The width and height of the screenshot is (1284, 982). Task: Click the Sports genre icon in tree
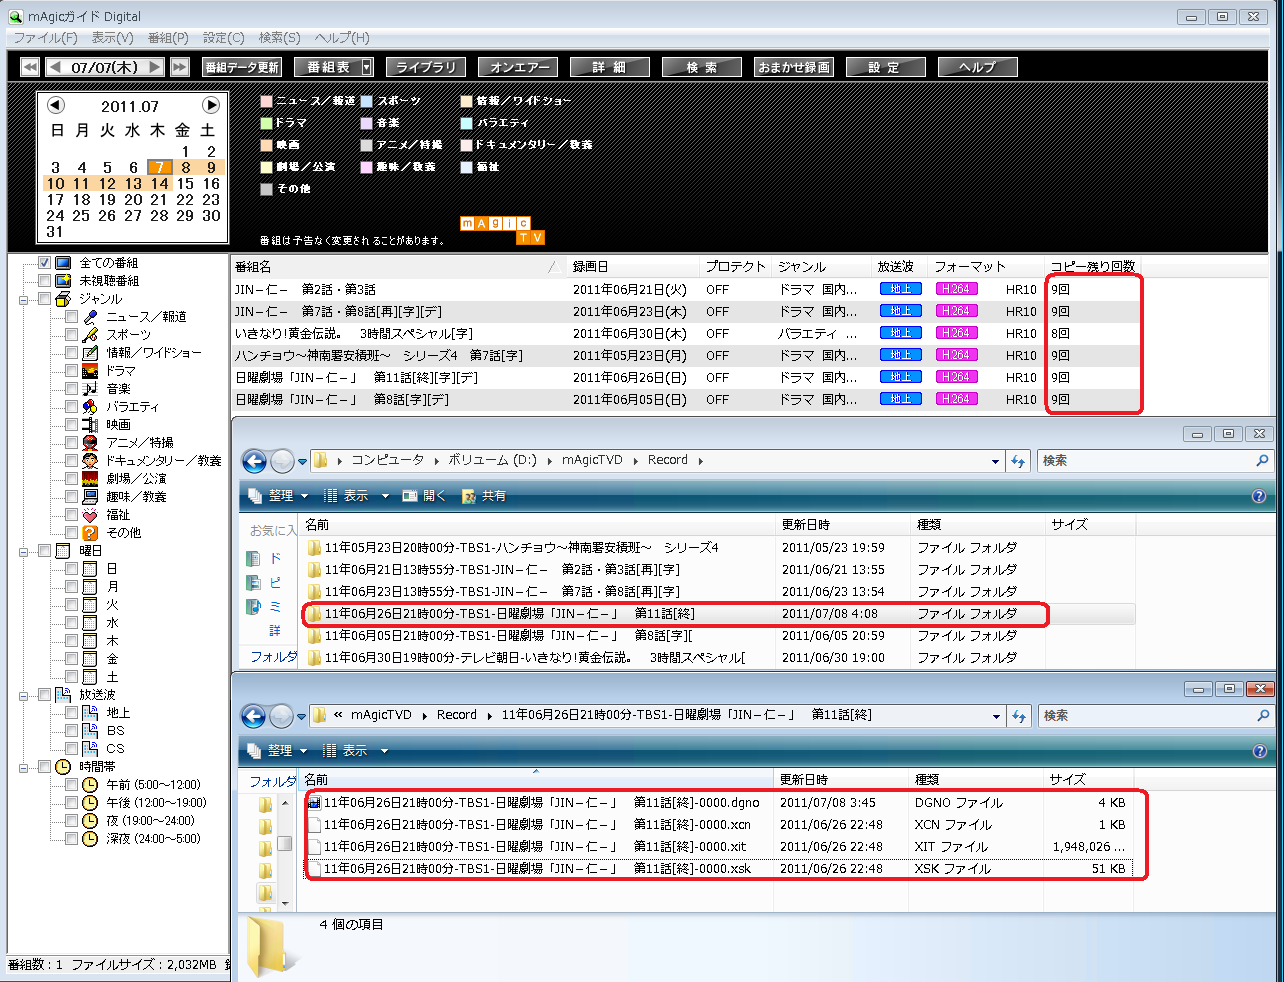coord(90,335)
